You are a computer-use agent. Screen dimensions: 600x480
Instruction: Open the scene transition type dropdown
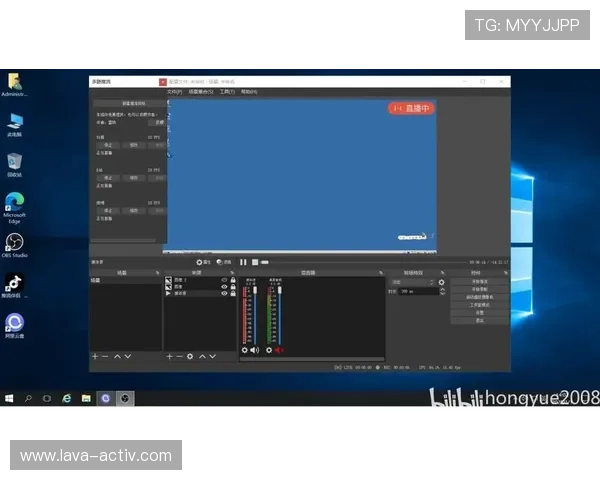(x=411, y=282)
